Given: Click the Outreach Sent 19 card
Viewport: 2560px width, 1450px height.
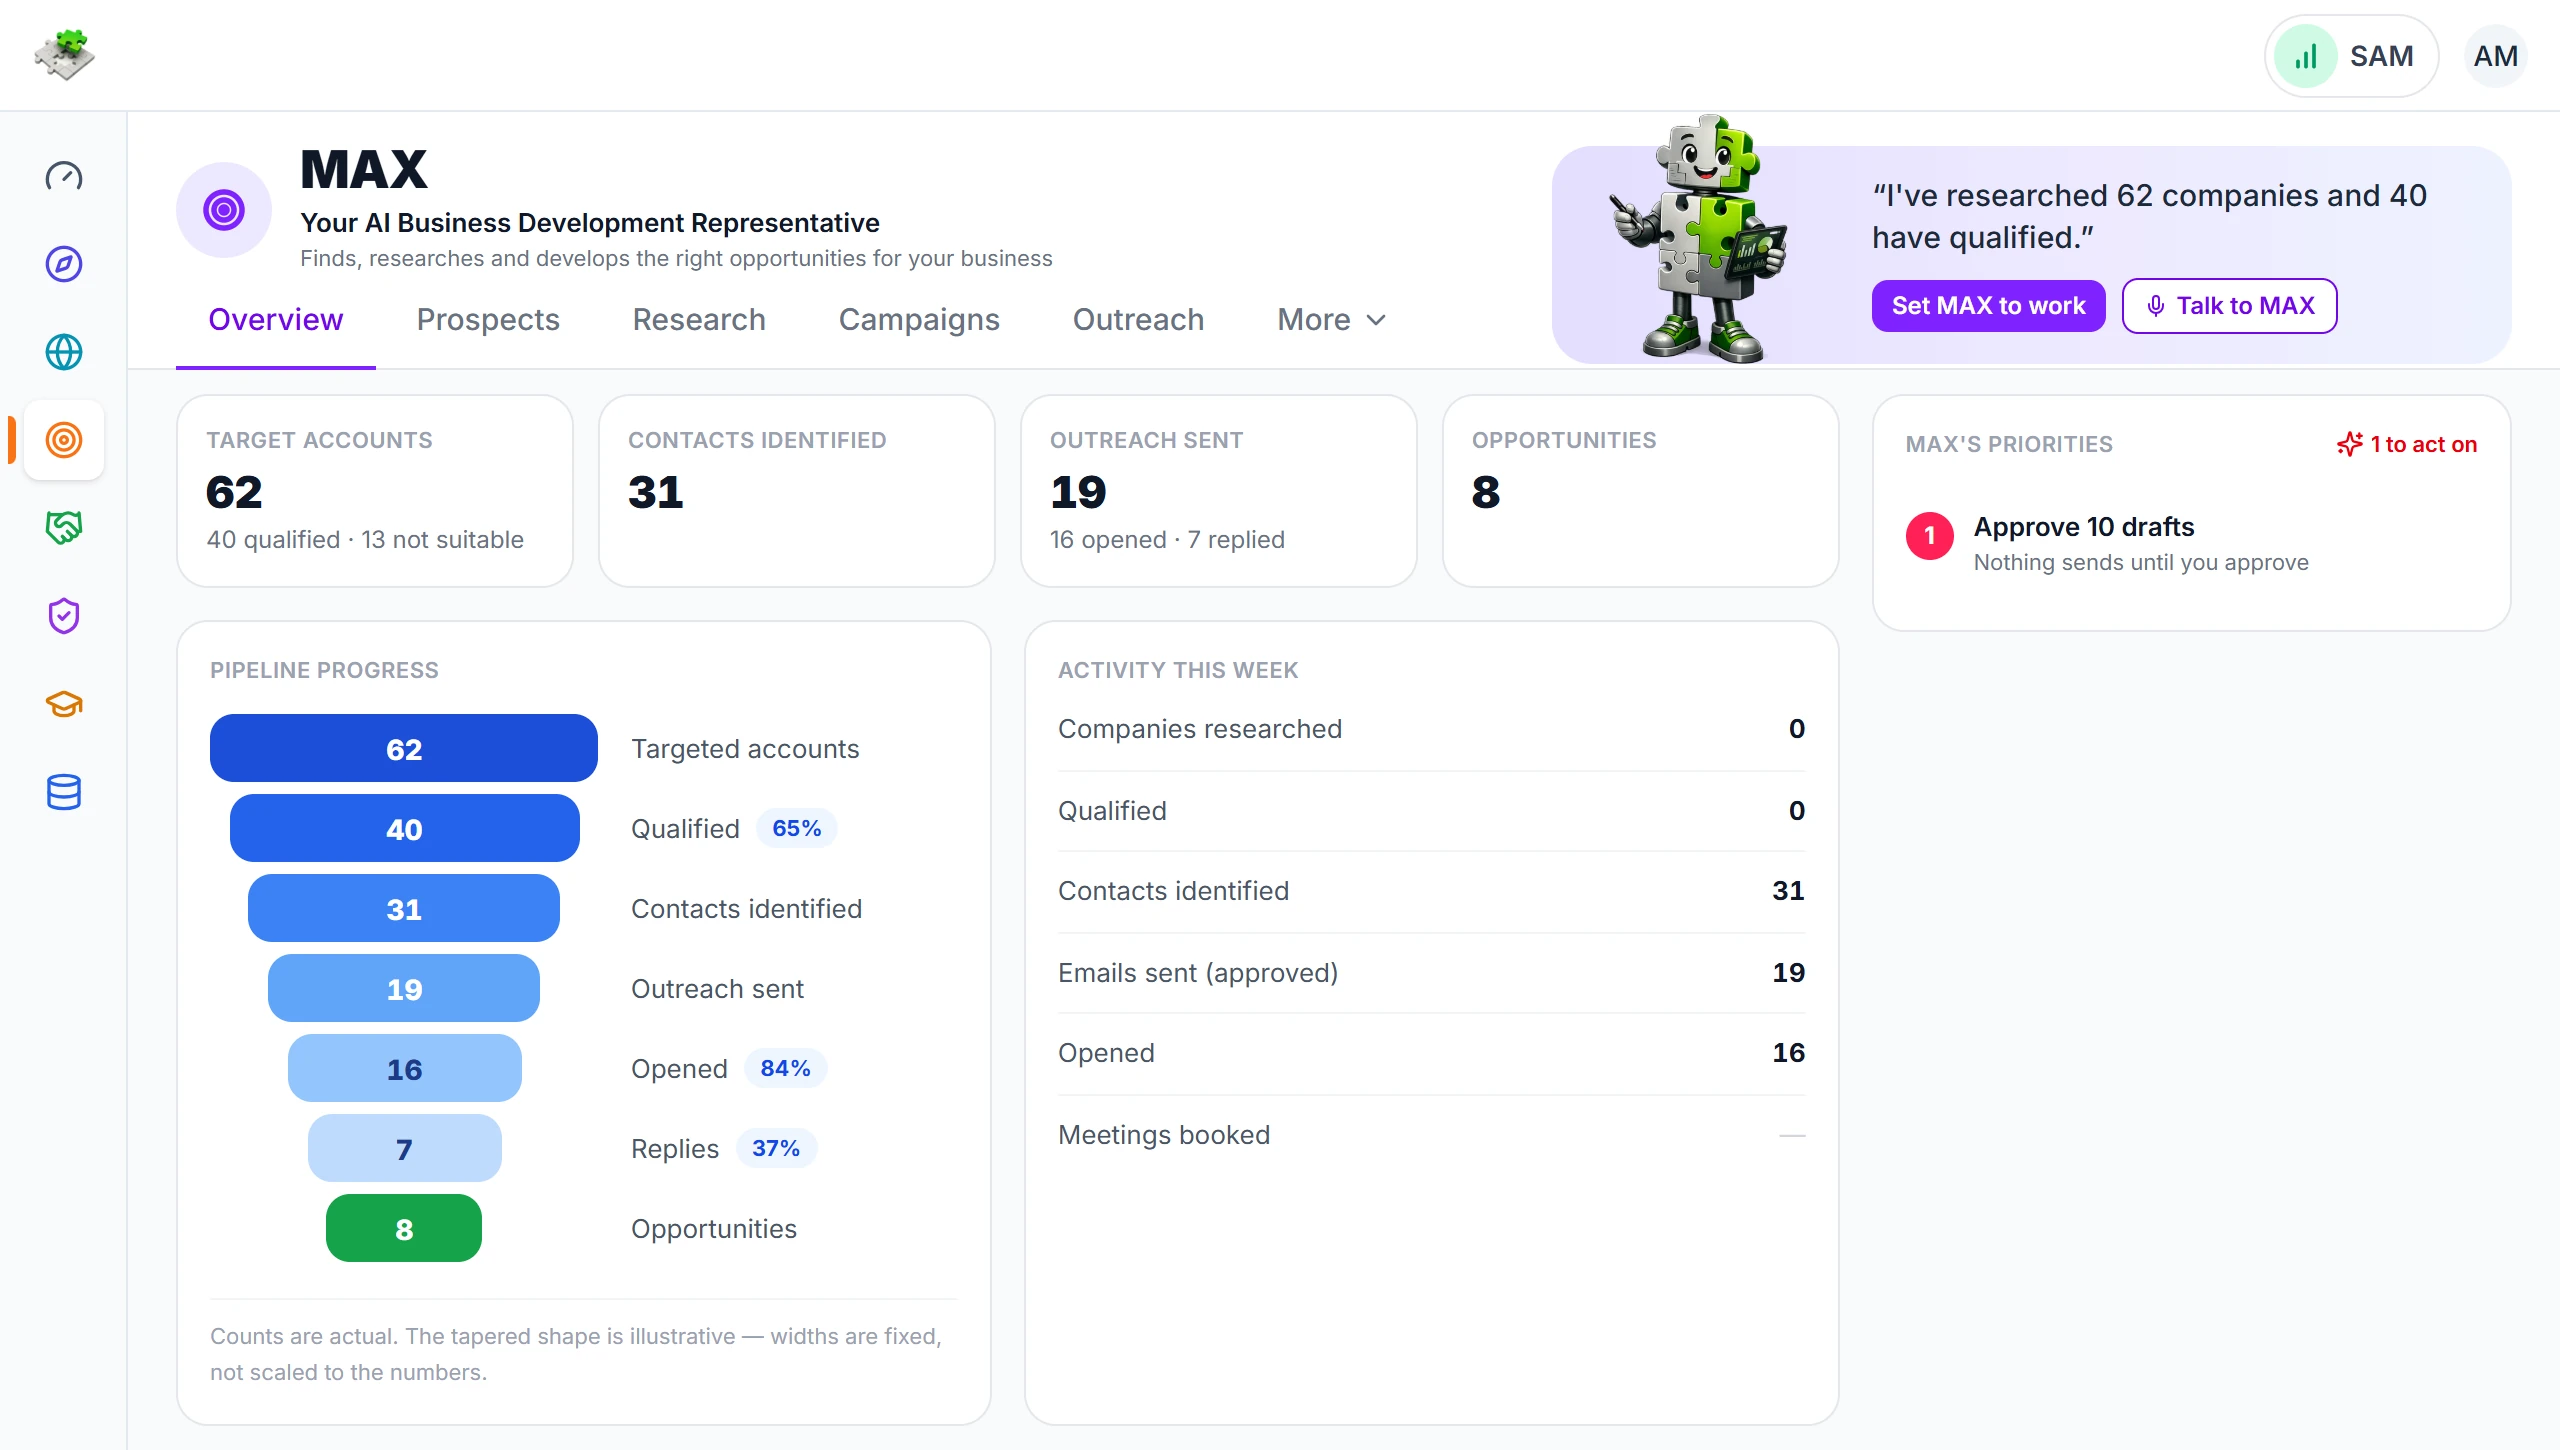Looking at the screenshot, I should [1219, 491].
